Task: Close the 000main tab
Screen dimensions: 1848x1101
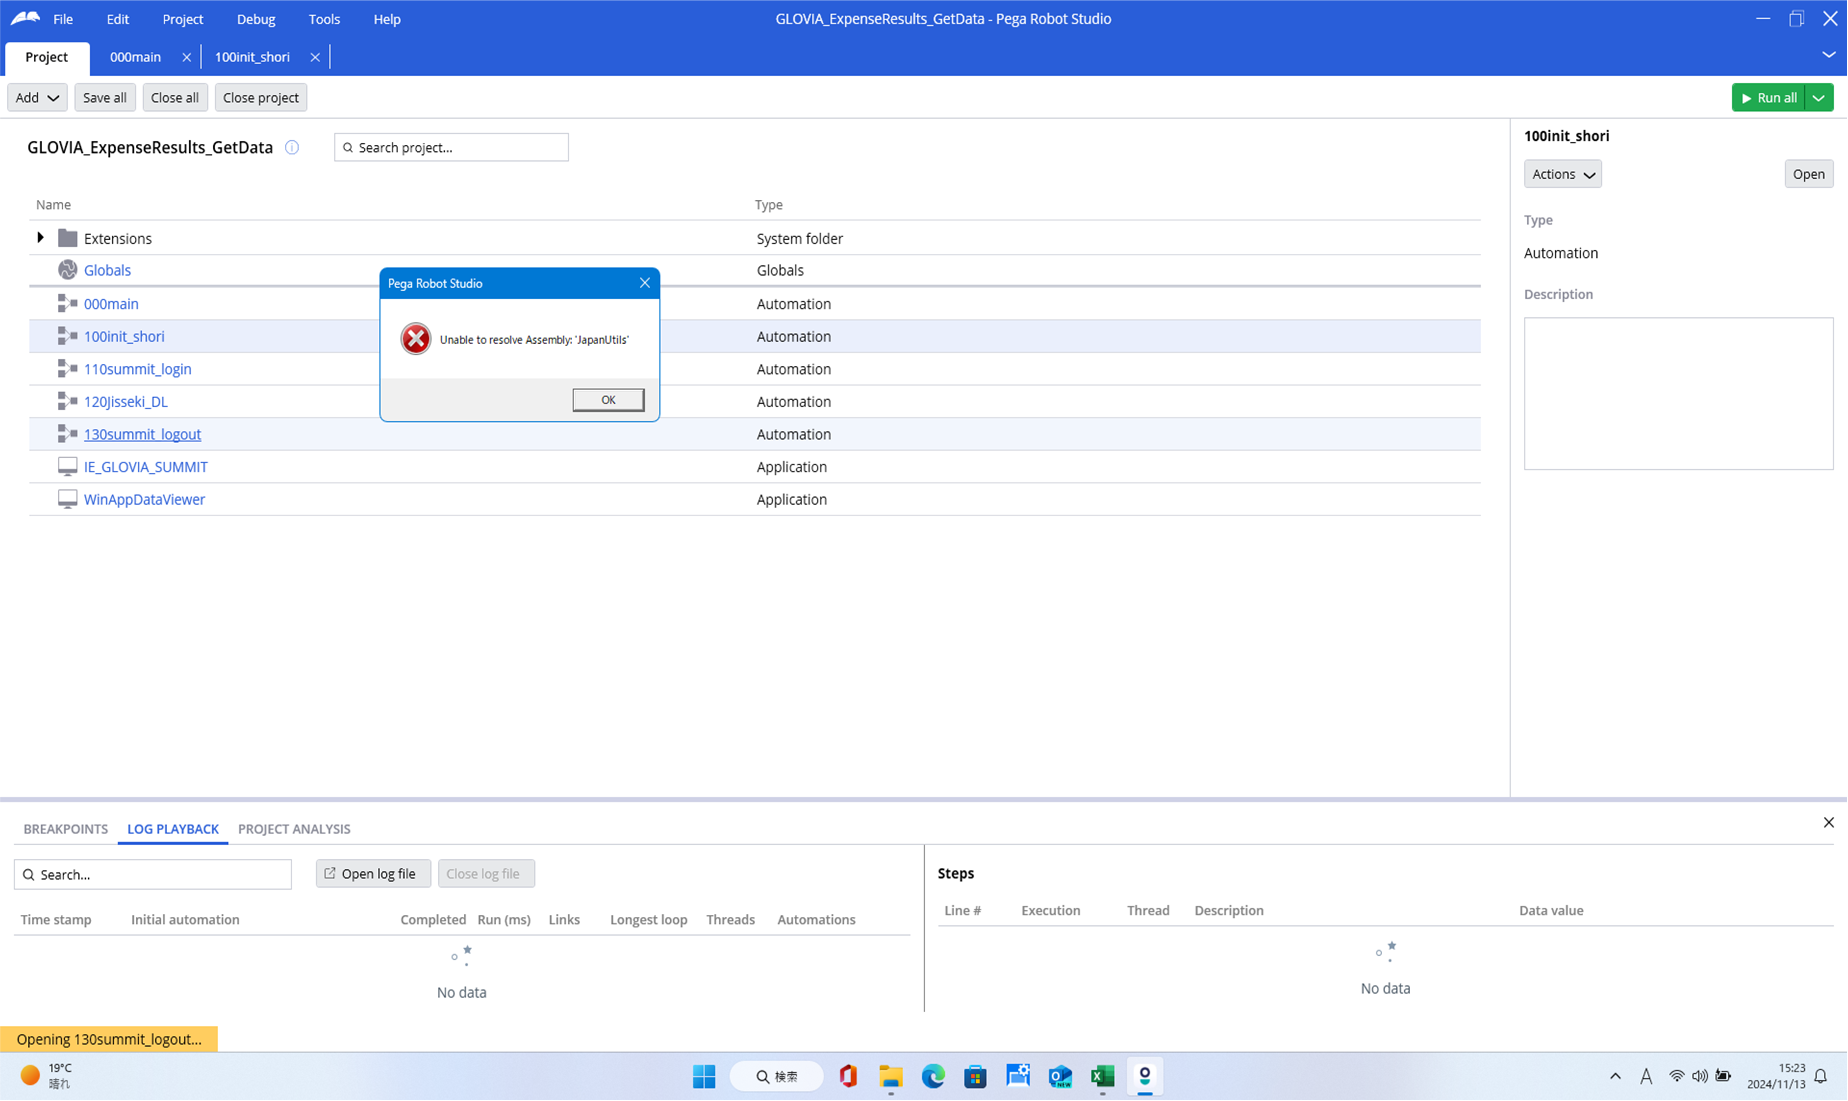Action: pyautogui.click(x=187, y=57)
